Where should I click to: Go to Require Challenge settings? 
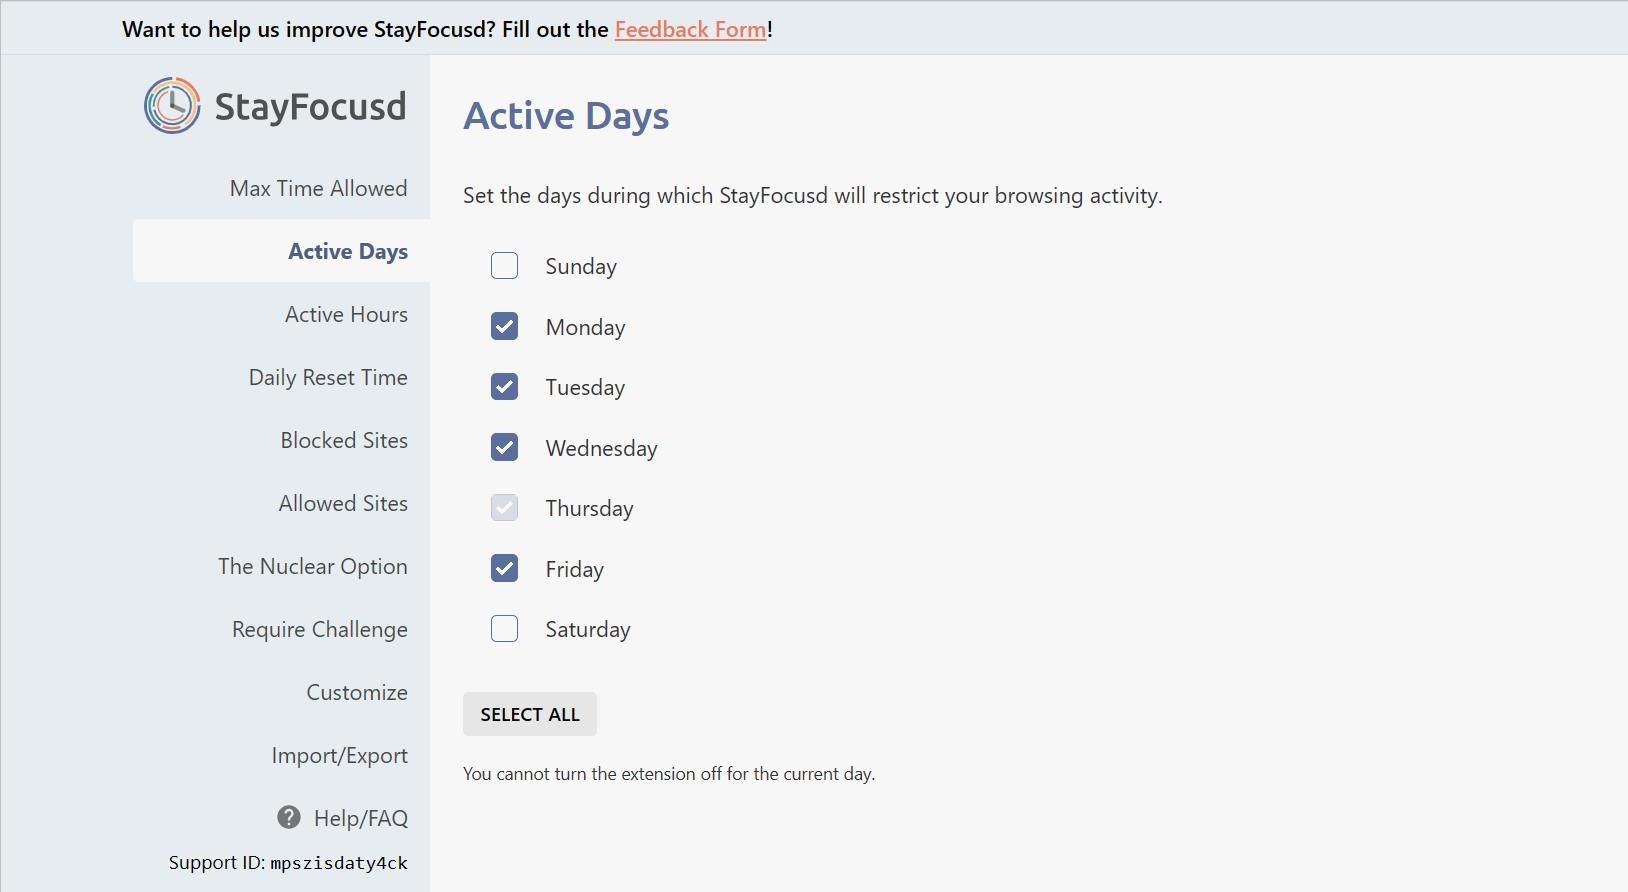pos(320,629)
